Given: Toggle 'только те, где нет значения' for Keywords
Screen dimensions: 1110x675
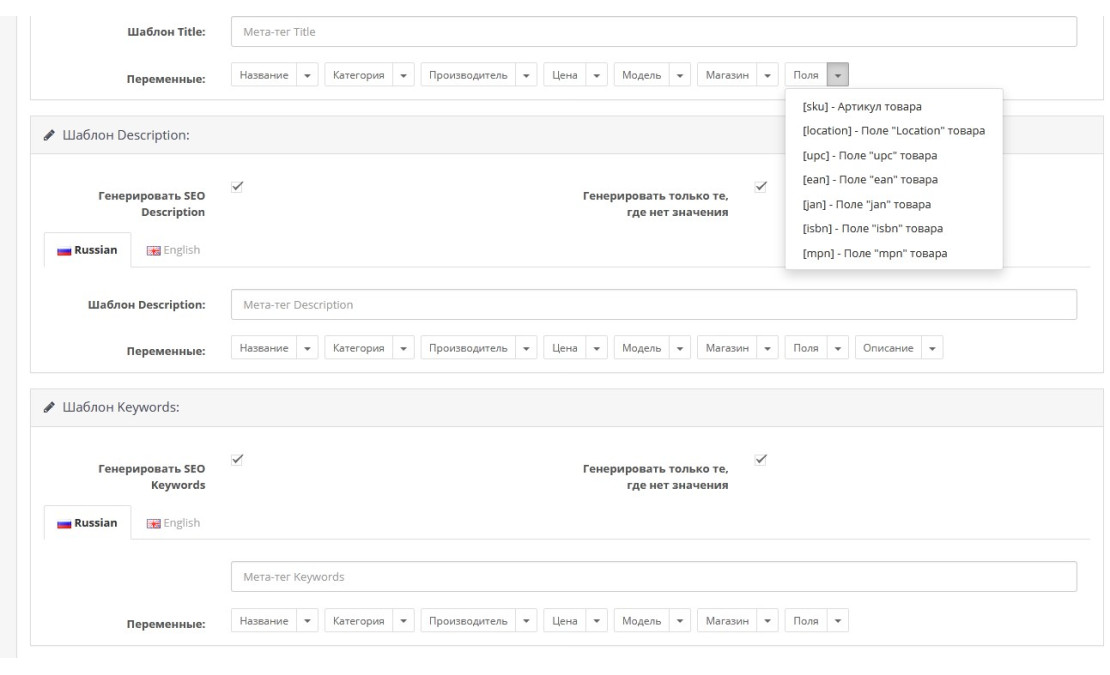Looking at the screenshot, I should tap(760, 459).
